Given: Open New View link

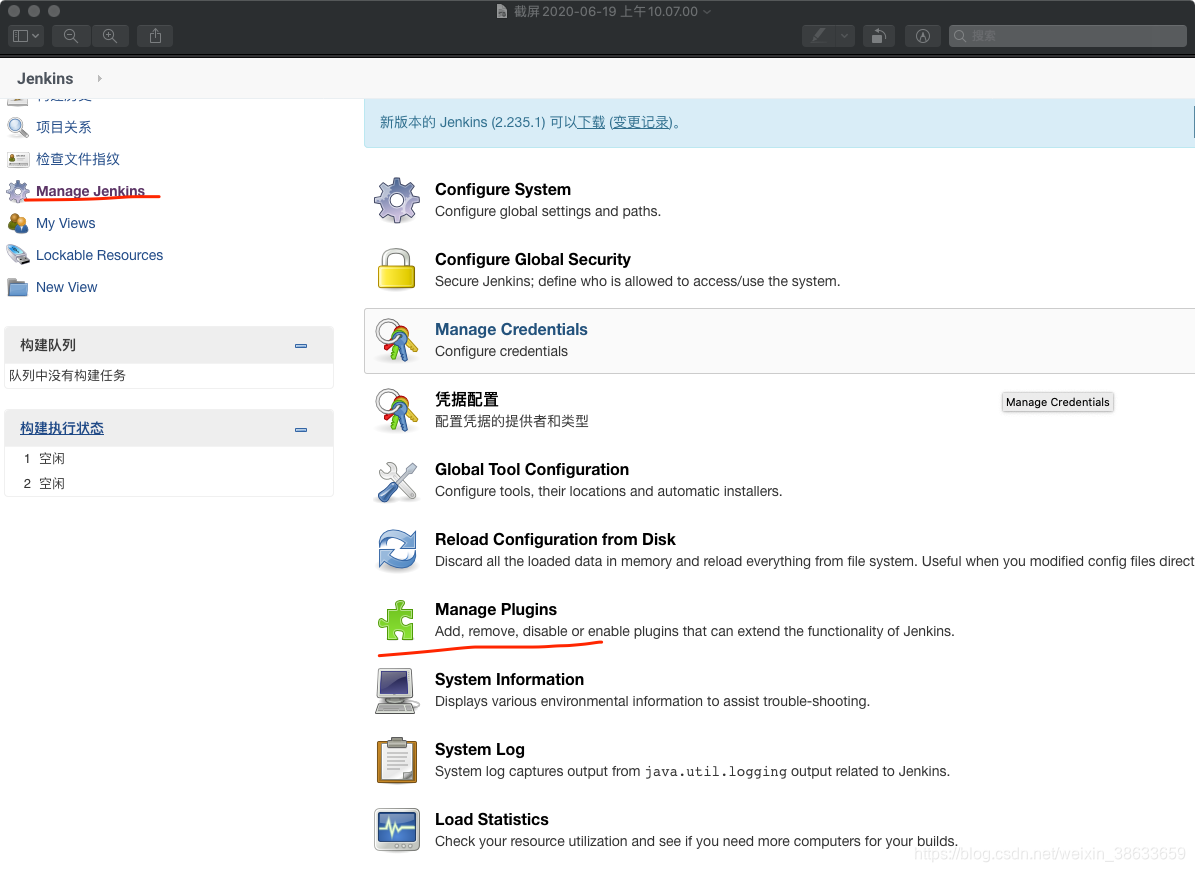Looking at the screenshot, I should [66, 287].
